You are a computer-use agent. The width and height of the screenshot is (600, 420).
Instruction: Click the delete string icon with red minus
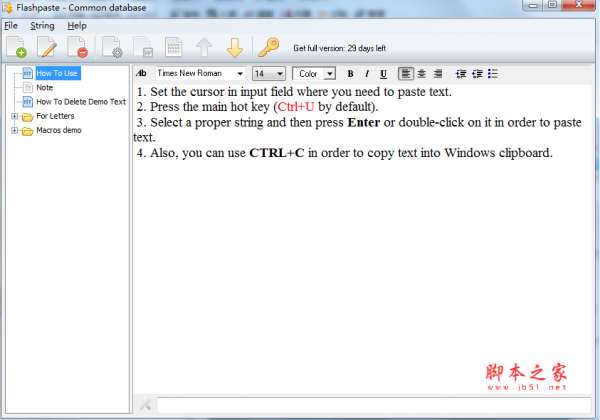77,47
